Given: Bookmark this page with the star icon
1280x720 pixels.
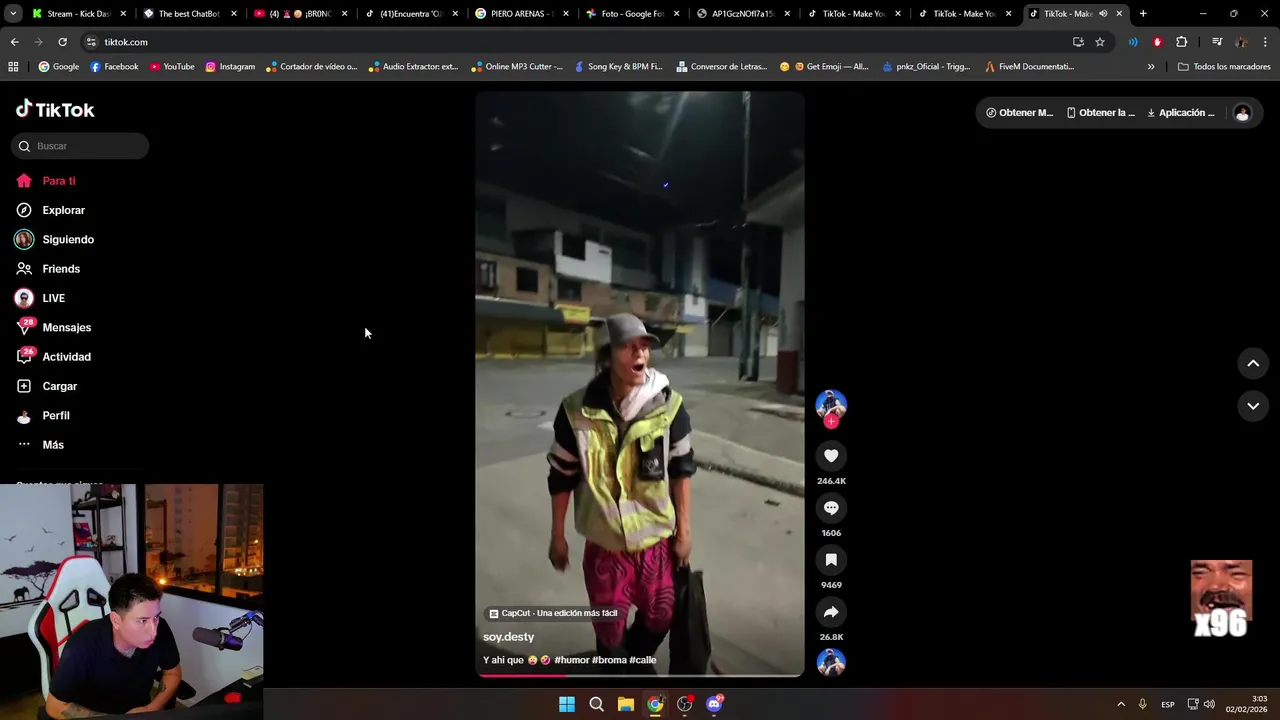Looking at the screenshot, I should point(1100,42).
